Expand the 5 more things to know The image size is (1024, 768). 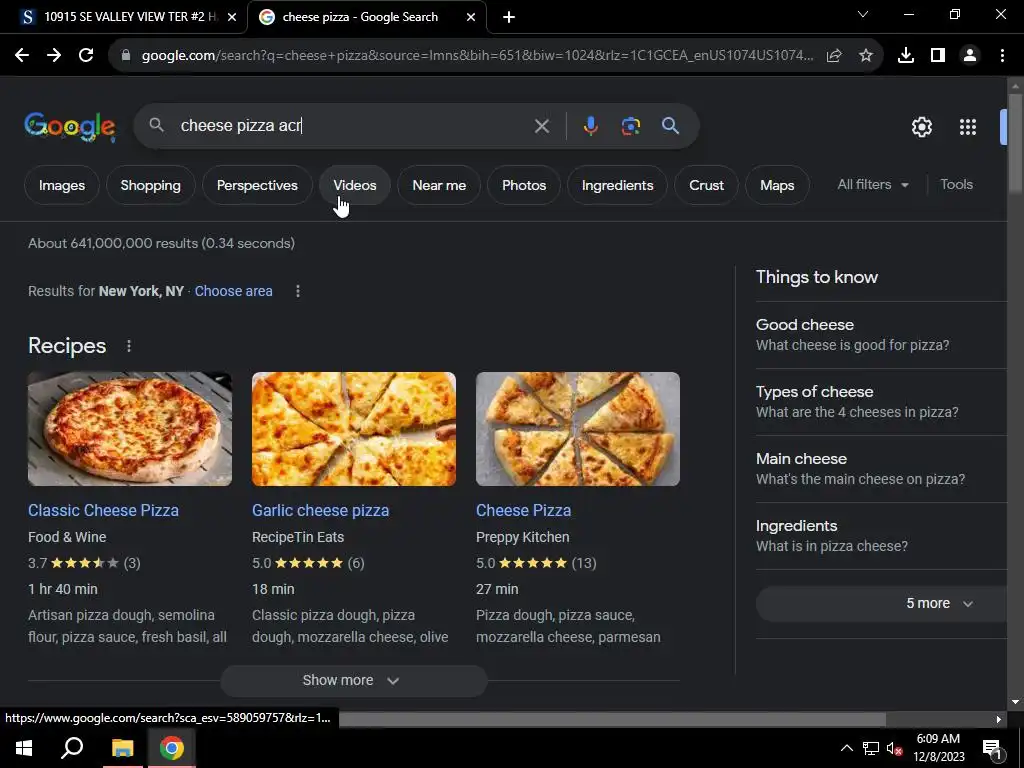pos(882,603)
